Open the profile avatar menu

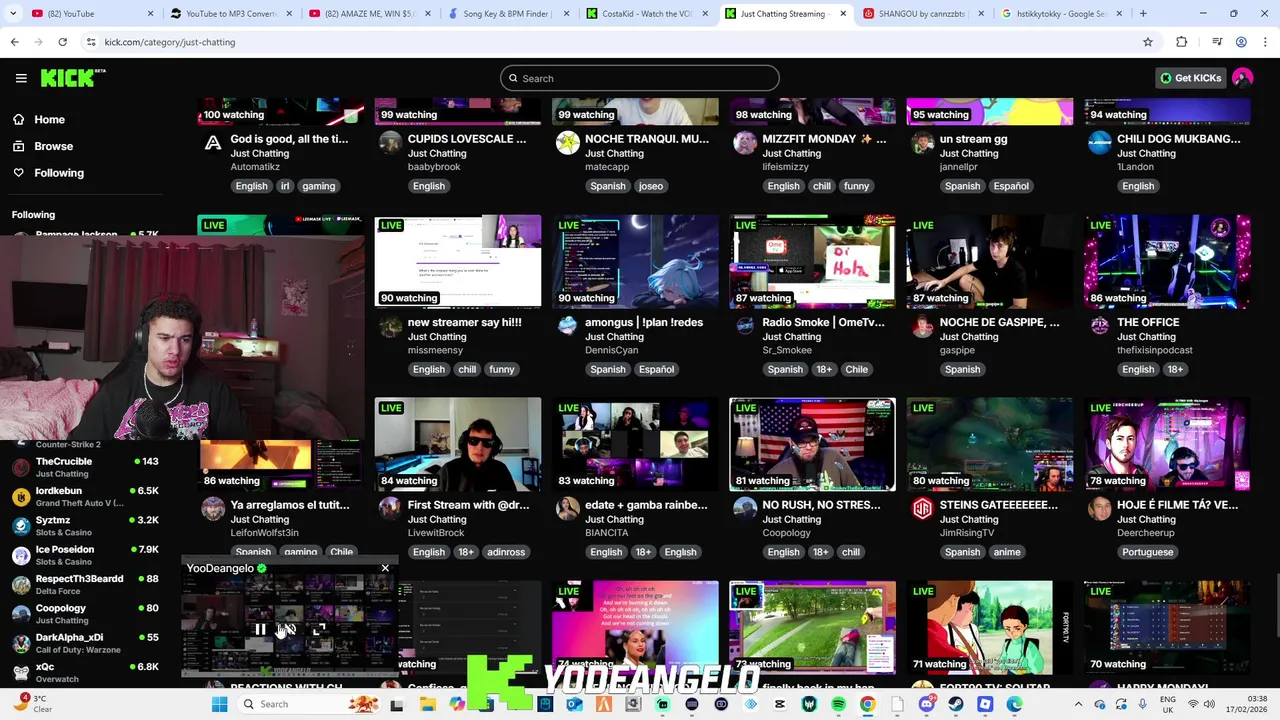click(1243, 78)
